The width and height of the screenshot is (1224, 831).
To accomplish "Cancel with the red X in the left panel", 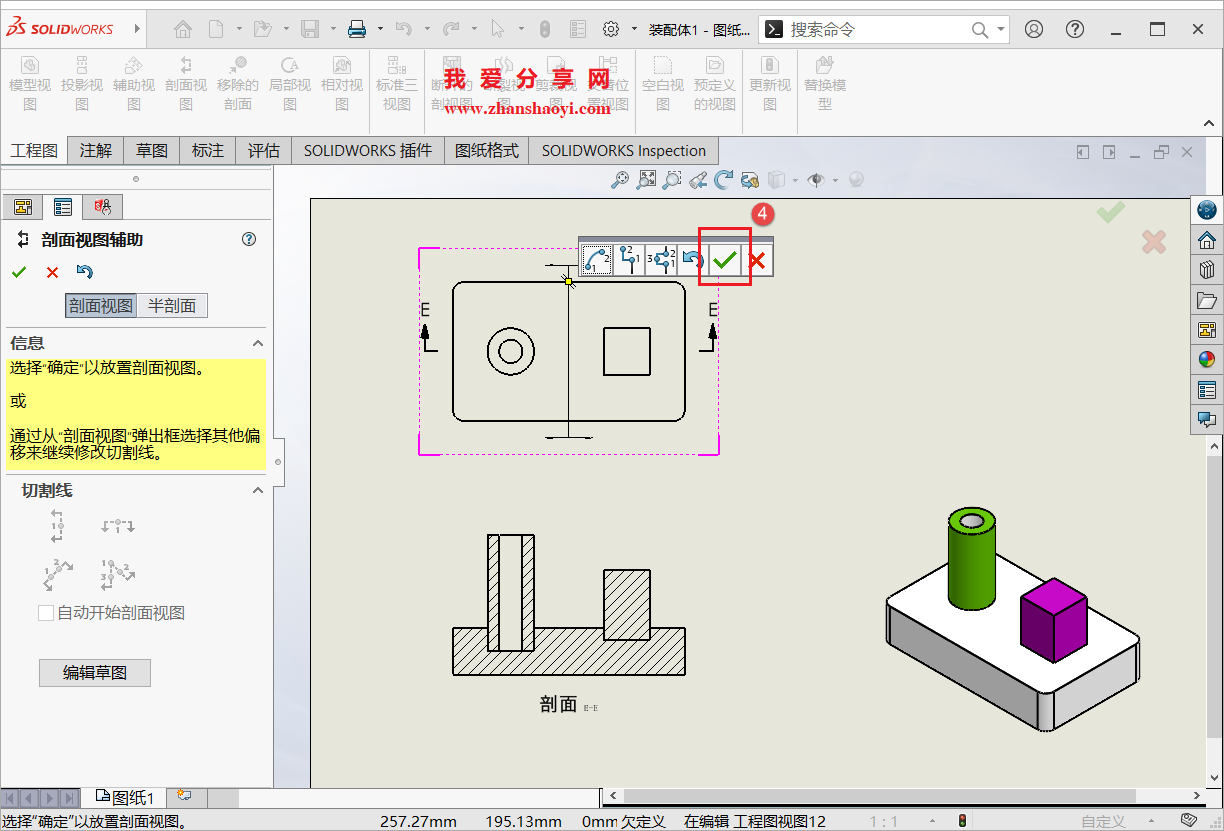I will tap(52, 272).
